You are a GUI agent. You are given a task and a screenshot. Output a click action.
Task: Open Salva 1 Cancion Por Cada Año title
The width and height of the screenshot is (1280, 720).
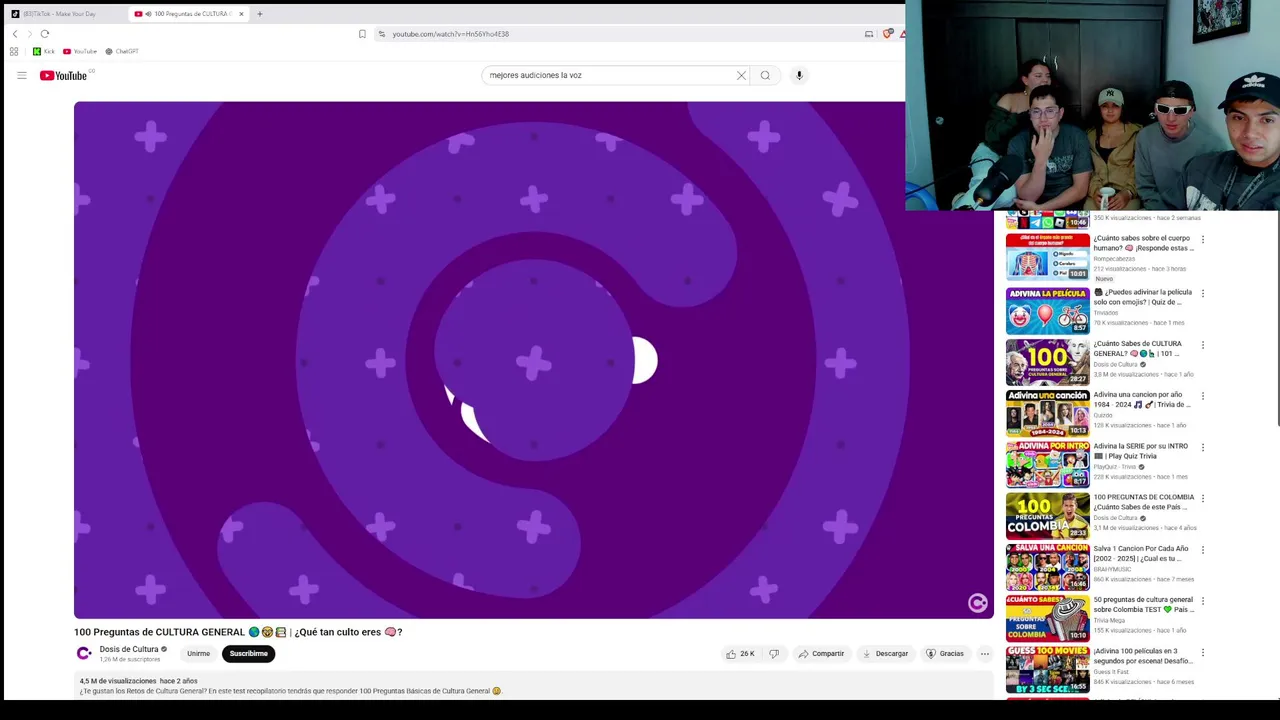point(1141,553)
